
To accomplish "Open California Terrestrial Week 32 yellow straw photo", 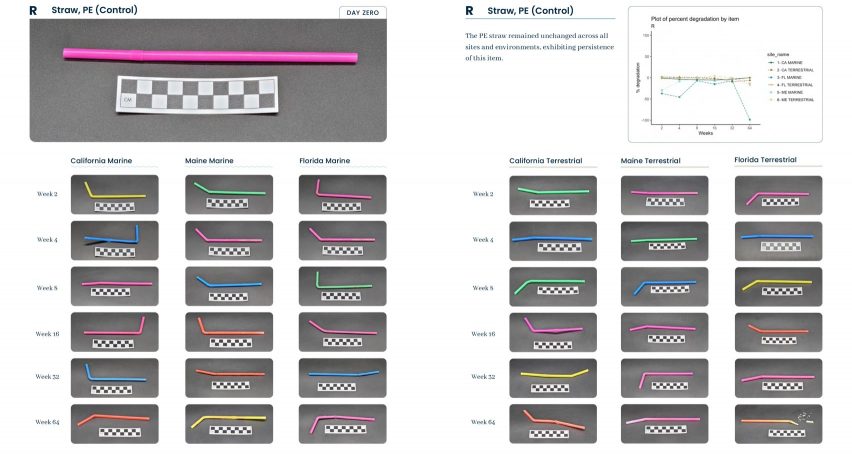I will (553, 378).
